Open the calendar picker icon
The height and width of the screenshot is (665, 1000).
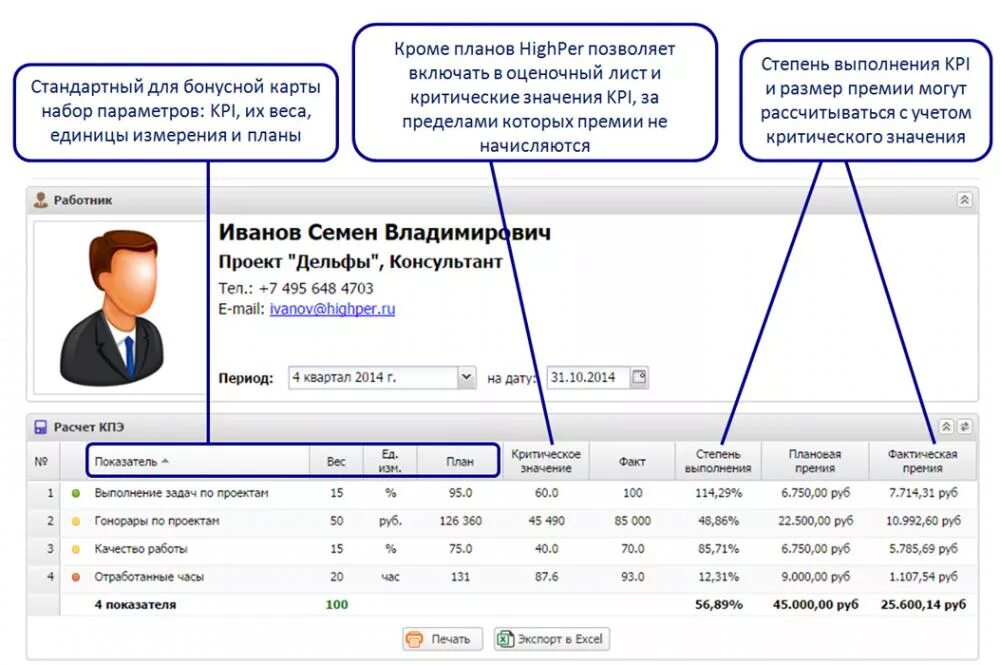click(x=639, y=377)
